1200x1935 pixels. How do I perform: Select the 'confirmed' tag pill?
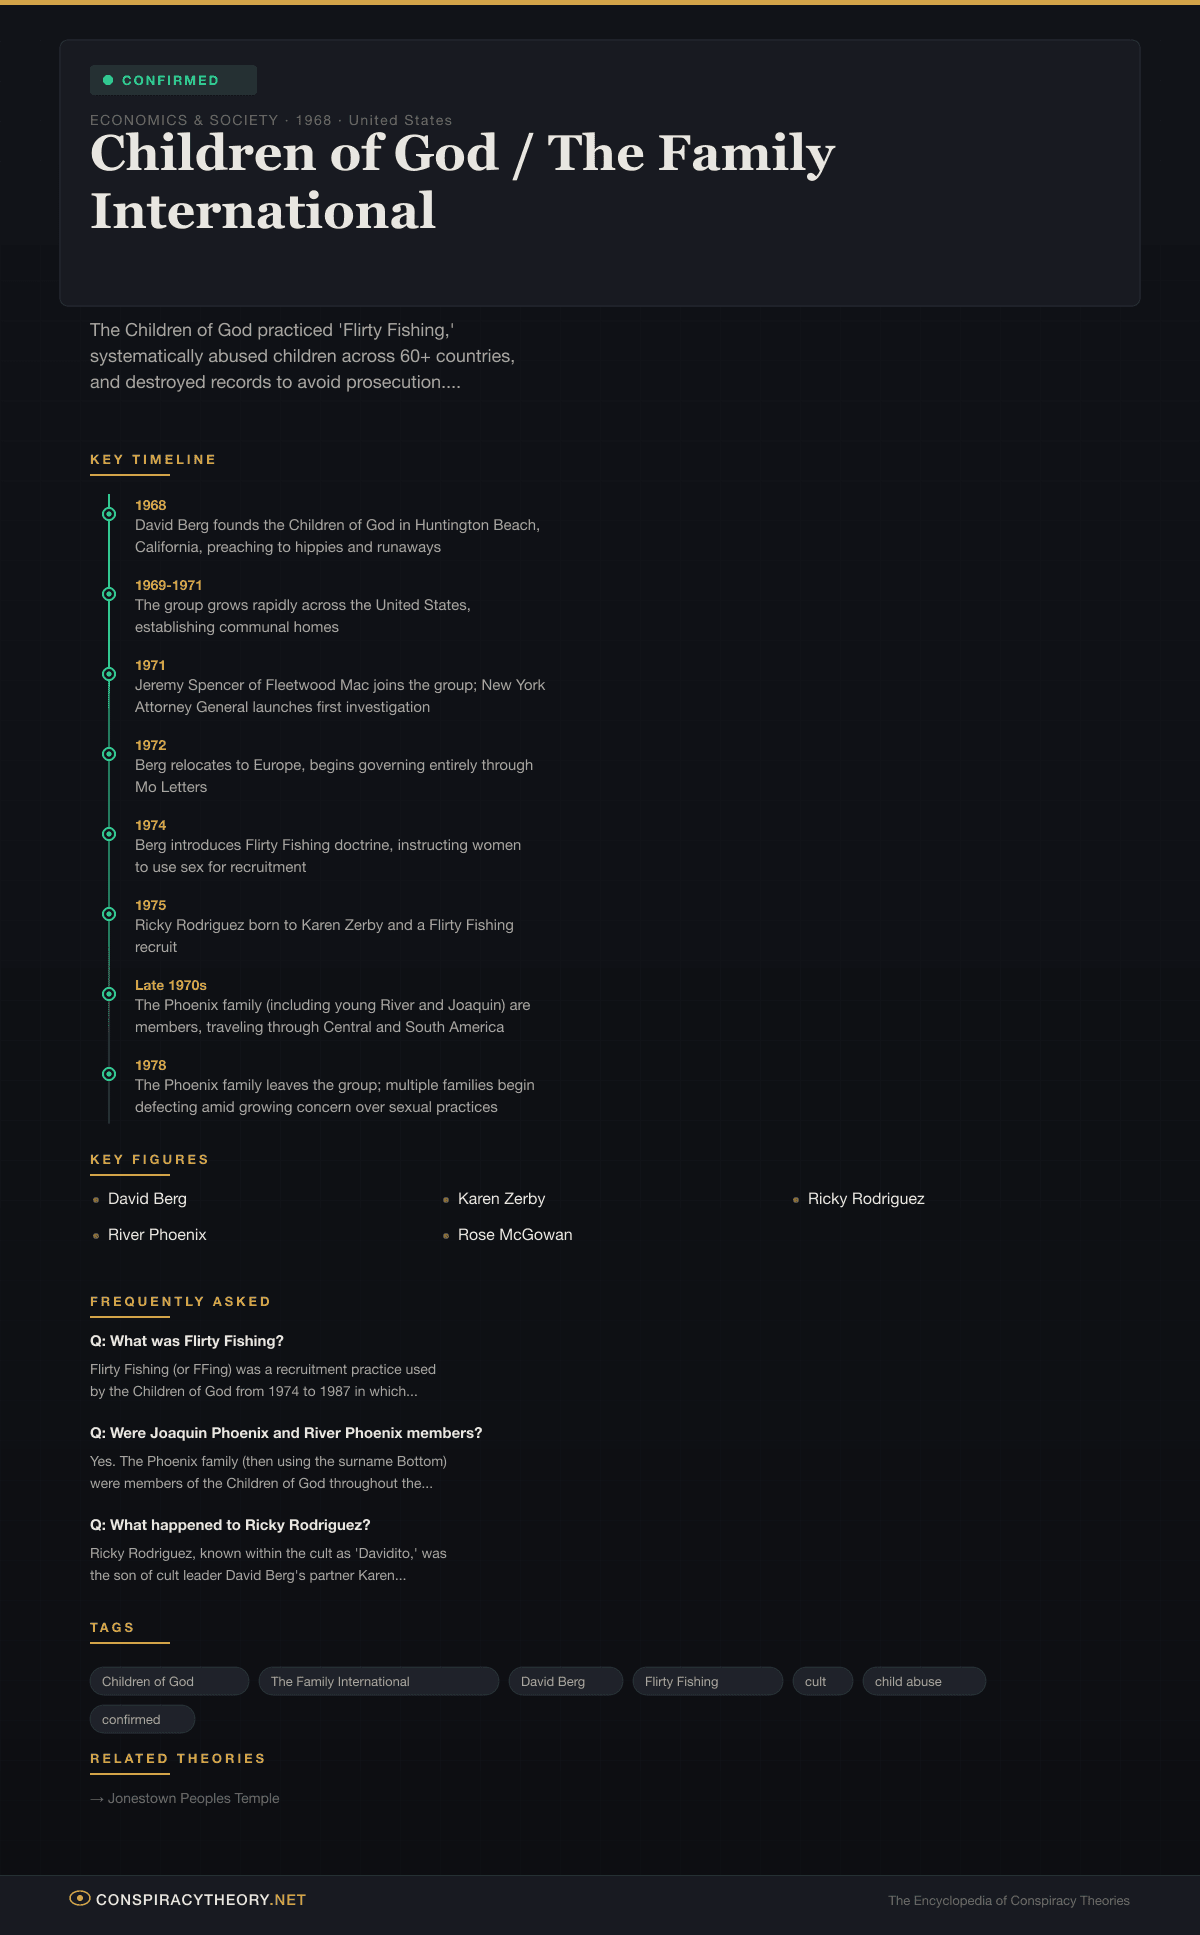point(142,1719)
